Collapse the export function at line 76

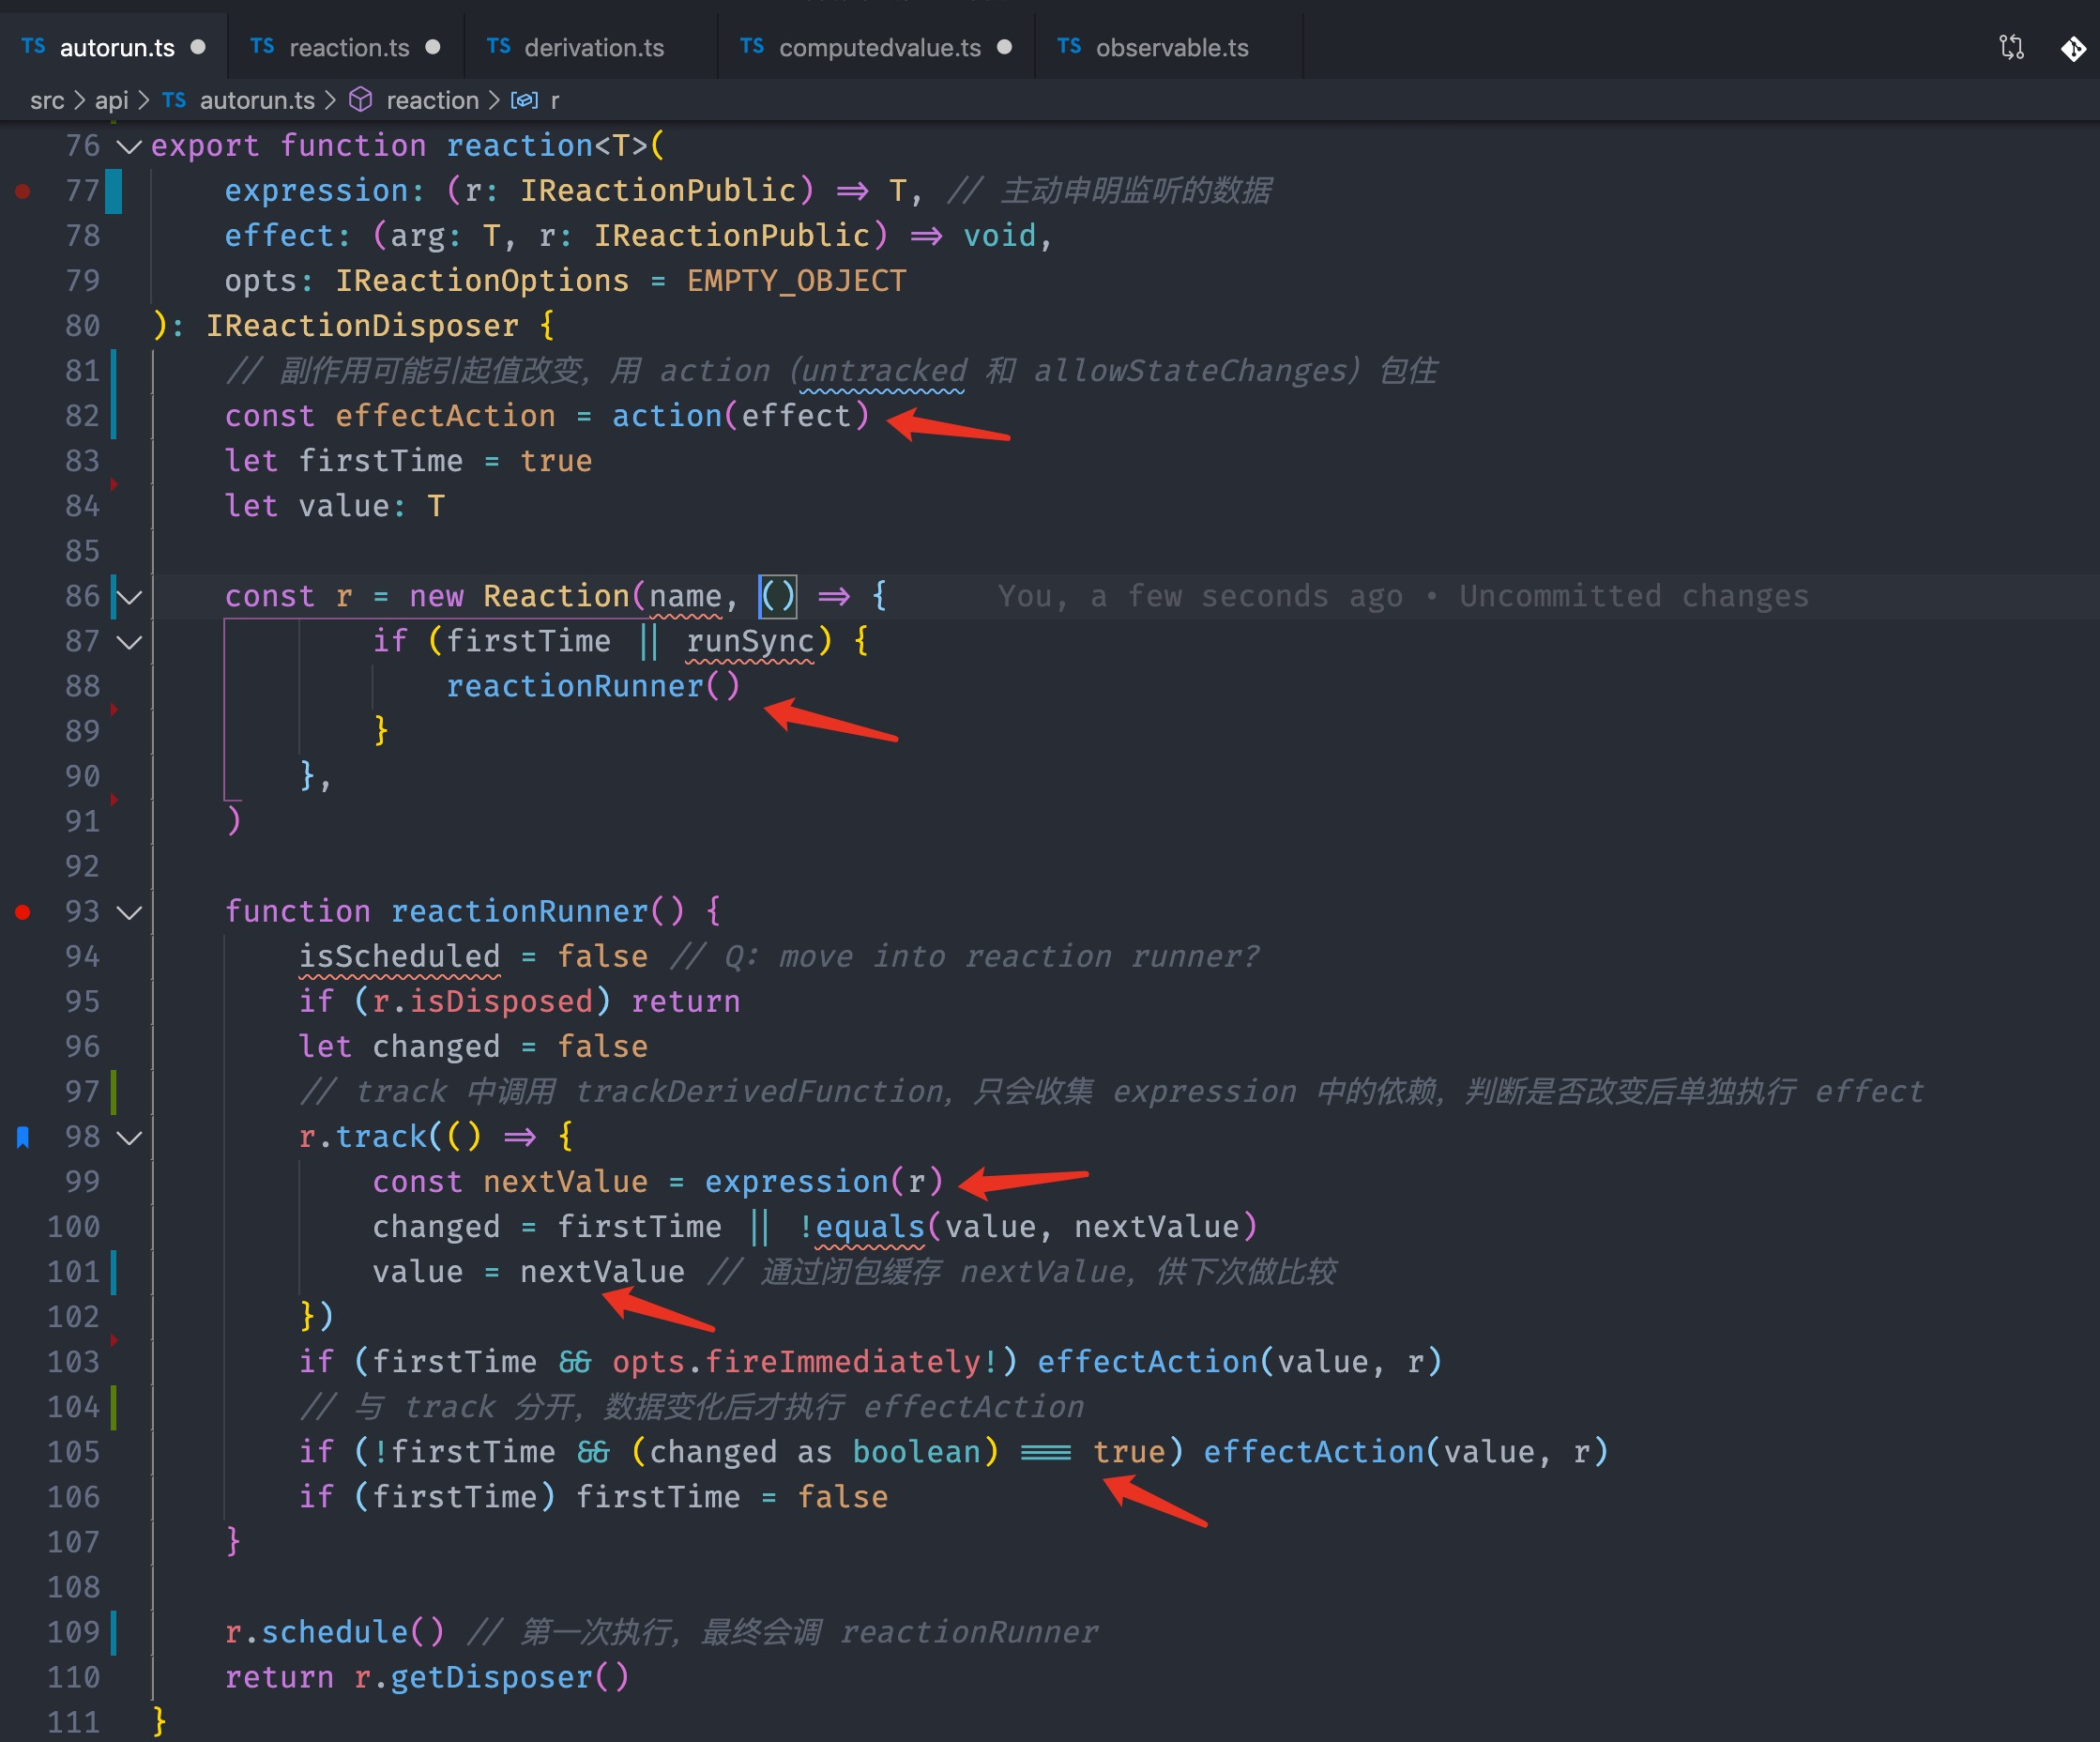(129, 147)
